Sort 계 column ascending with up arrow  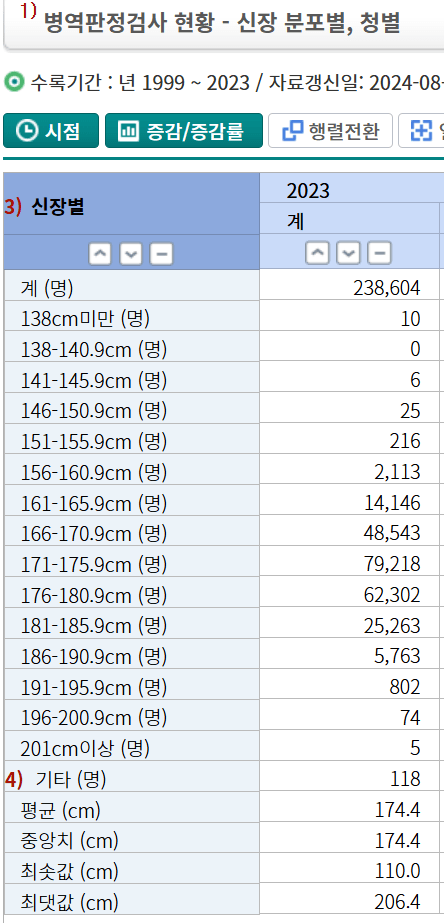317,254
